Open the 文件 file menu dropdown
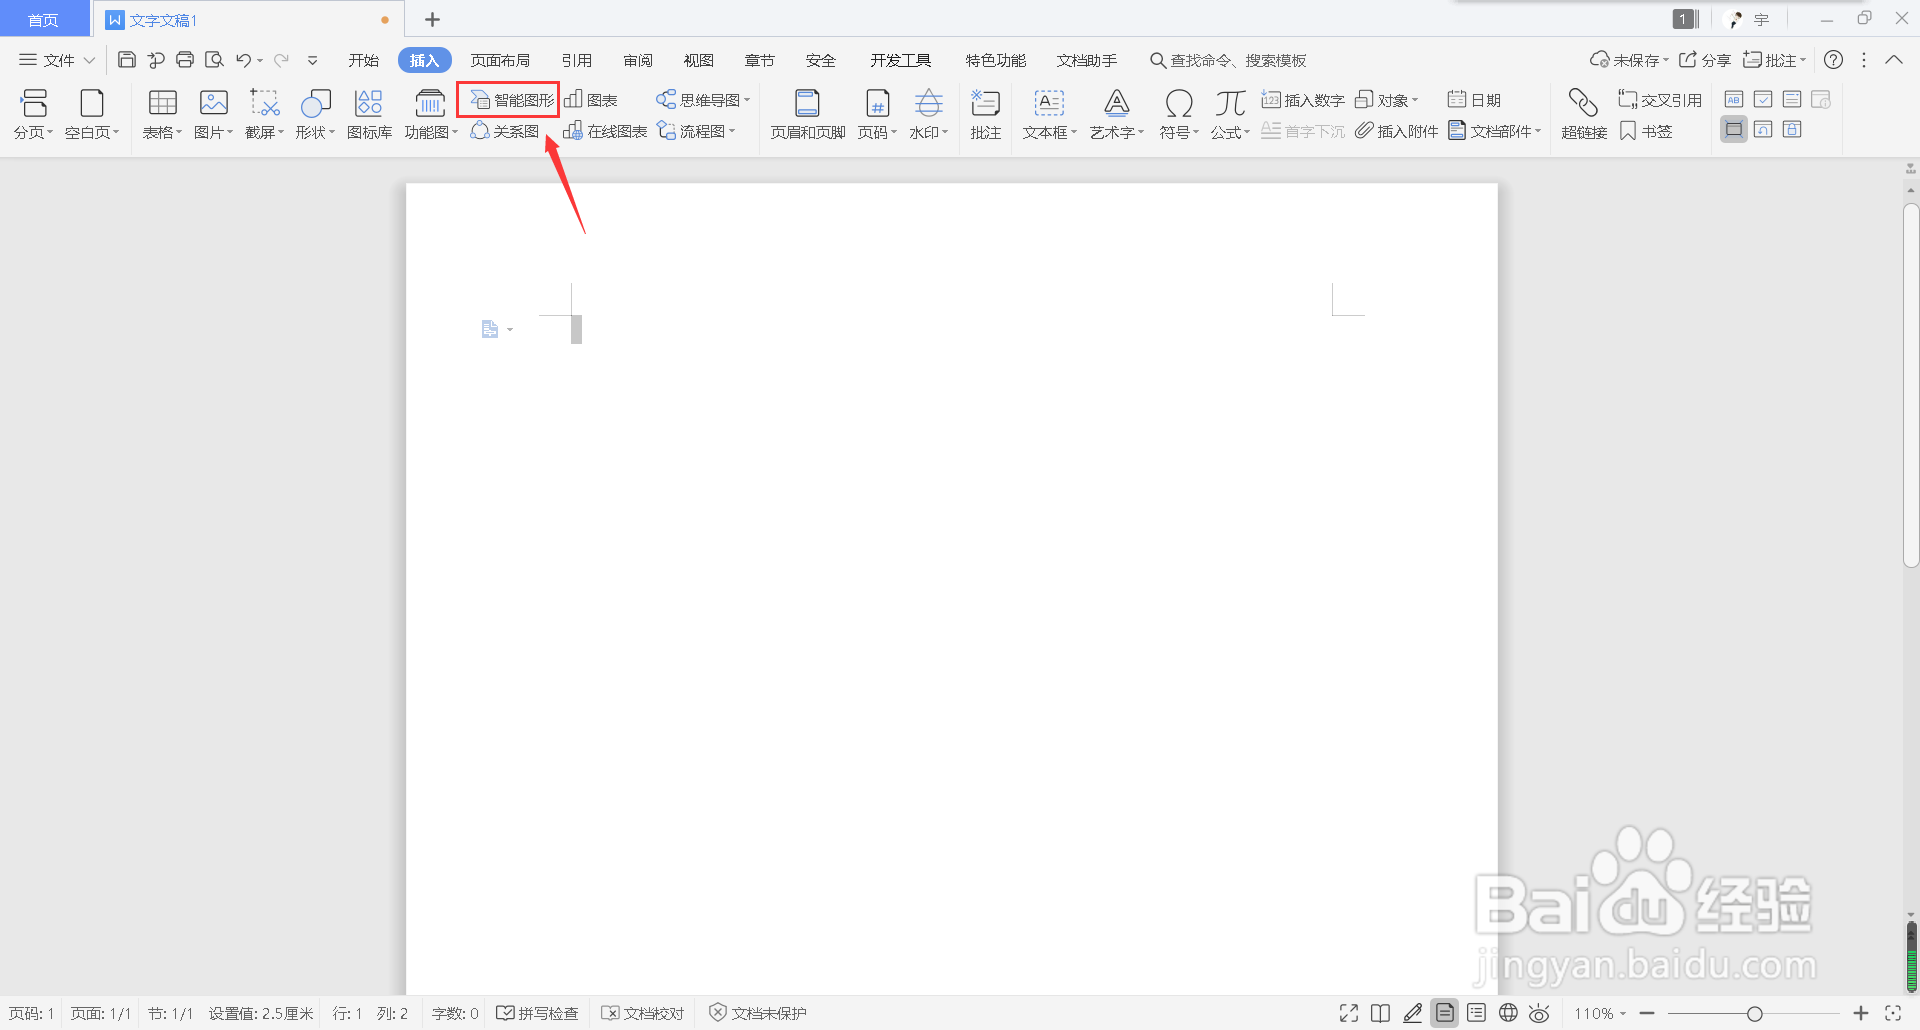This screenshot has width=1920, height=1030. 57,60
